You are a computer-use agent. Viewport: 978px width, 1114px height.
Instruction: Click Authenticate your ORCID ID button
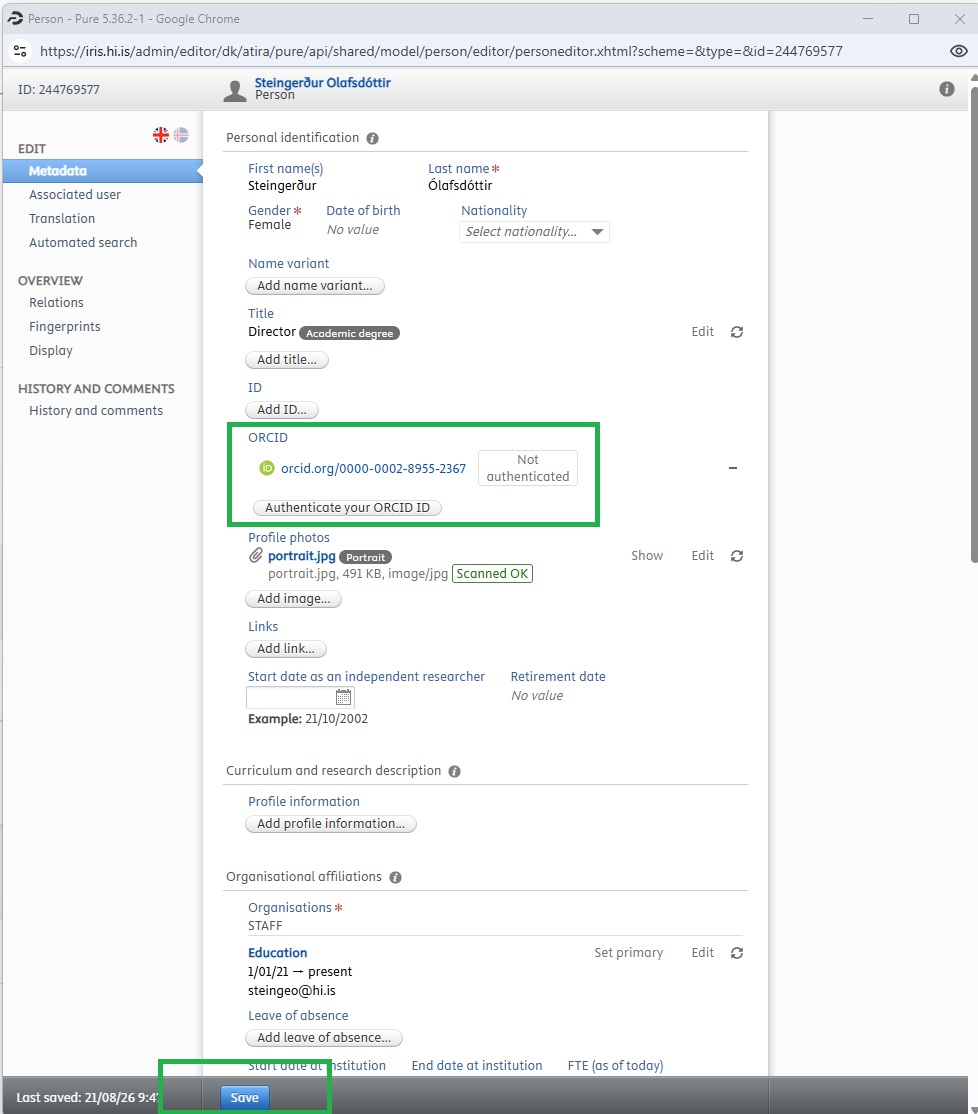tap(347, 508)
